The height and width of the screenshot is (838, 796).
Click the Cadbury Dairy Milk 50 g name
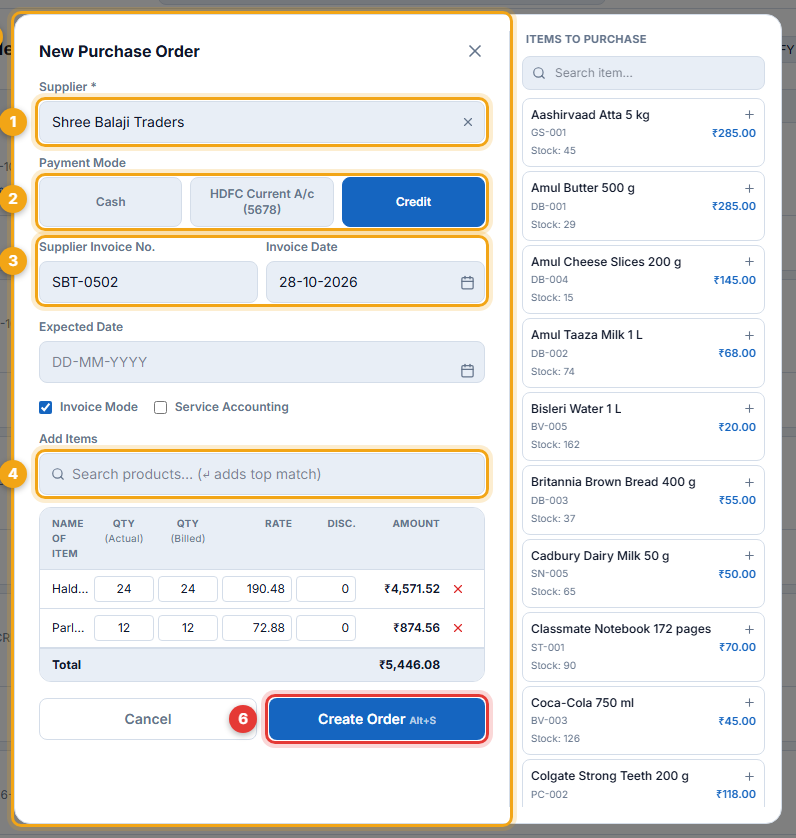(x=600, y=556)
